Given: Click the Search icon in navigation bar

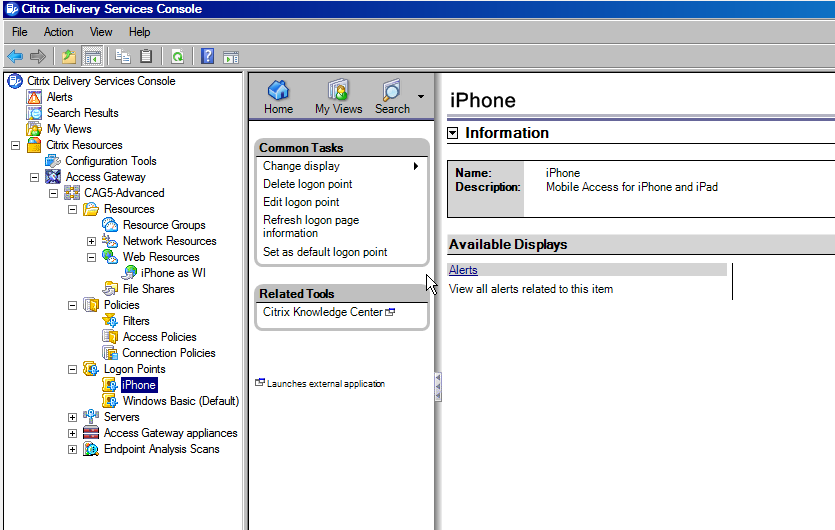Looking at the screenshot, I should 392,96.
